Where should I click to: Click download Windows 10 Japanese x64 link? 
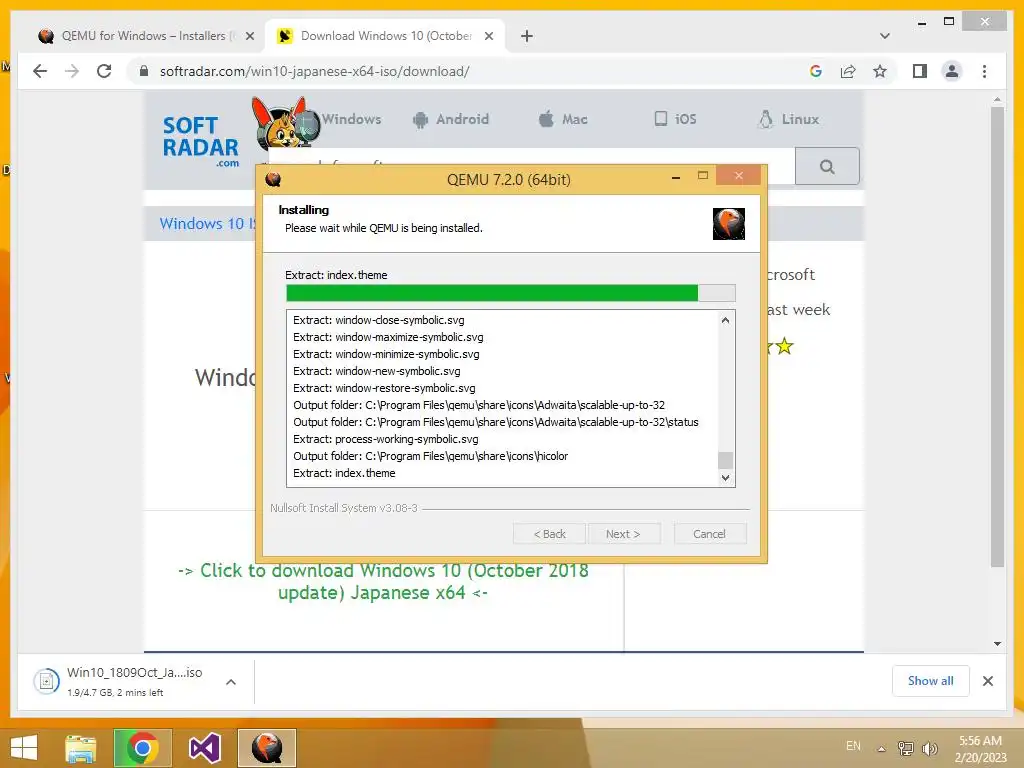(x=383, y=581)
